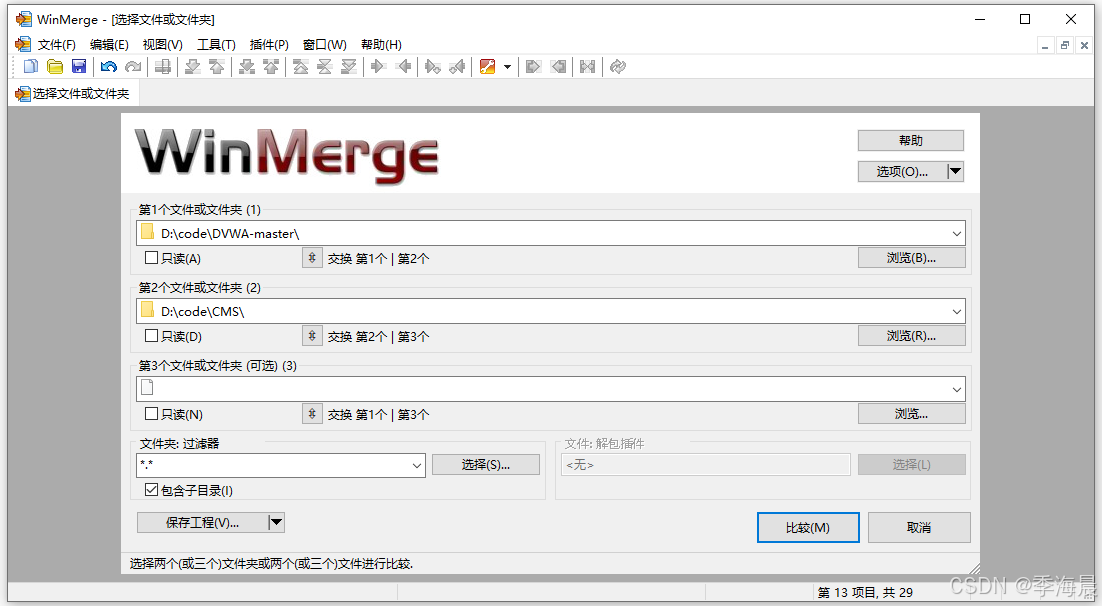Expand the third optional path dropdown
The height and width of the screenshot is (606, 1102).
pos(956,389)
